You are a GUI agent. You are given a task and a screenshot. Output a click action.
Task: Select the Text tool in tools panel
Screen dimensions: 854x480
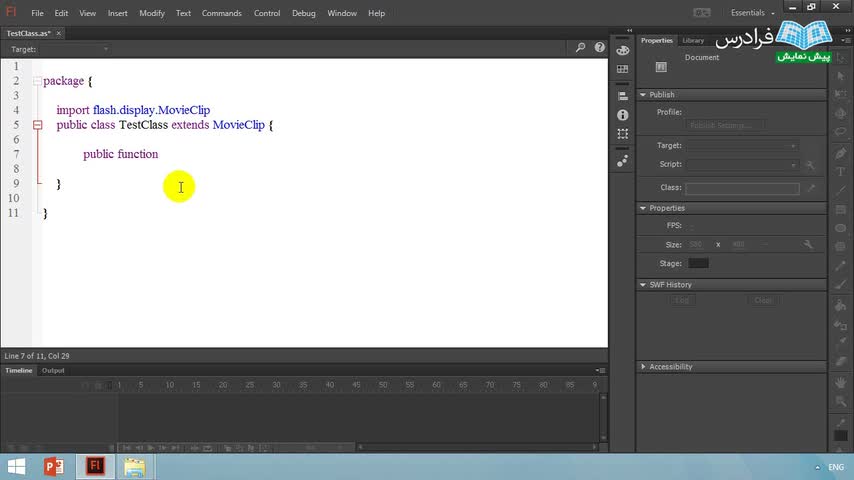(x=841, y=172)
